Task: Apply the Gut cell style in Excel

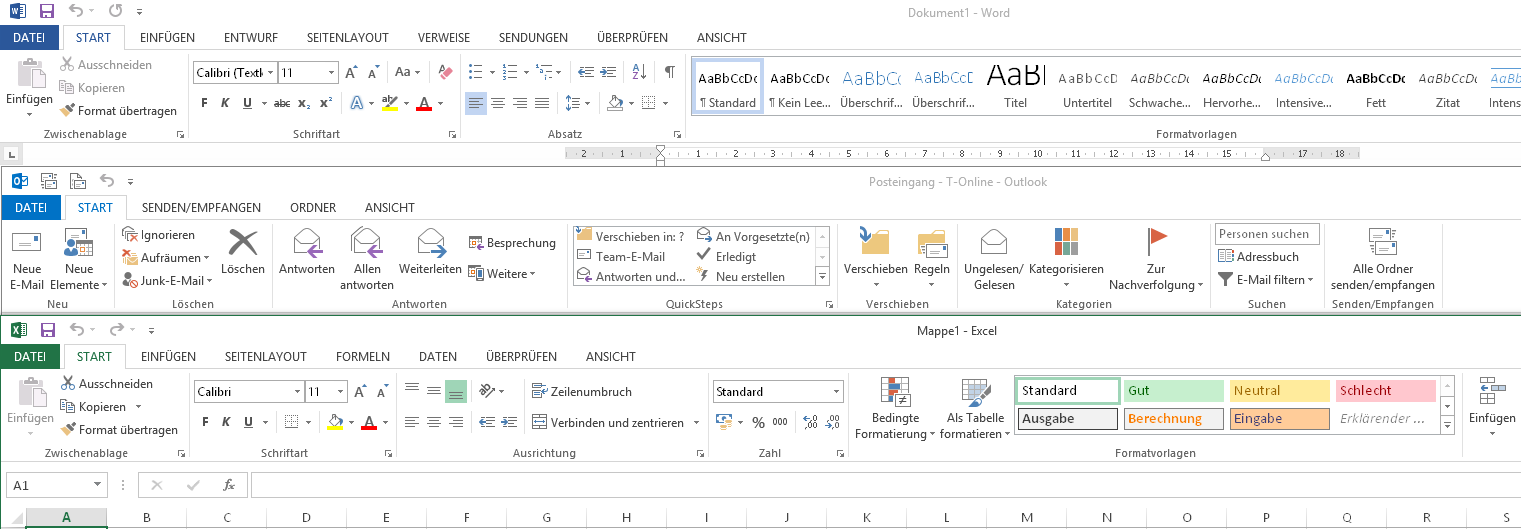Action: [1174, 391]
